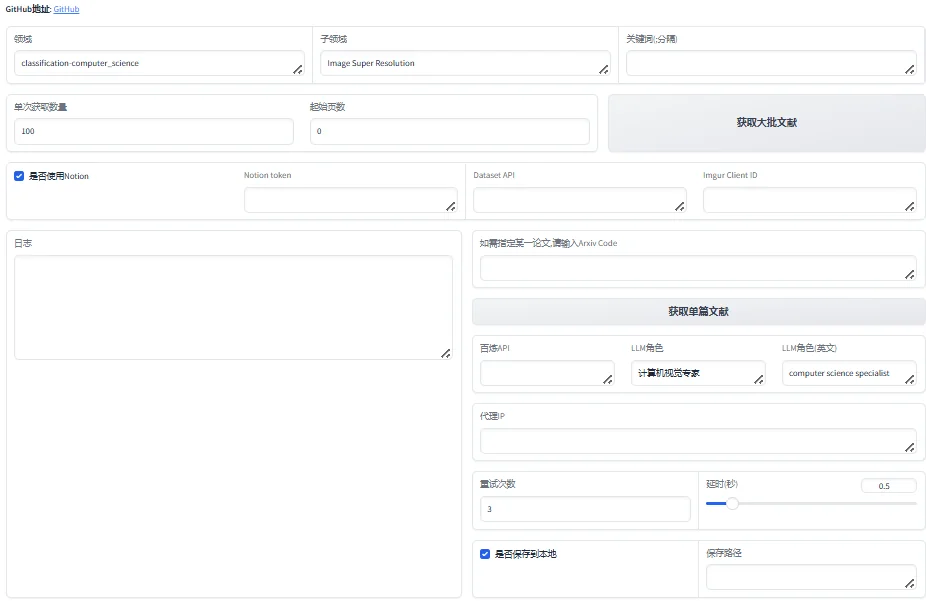Screen dimensions: 926x601
Task: Click the resize handle of 领域 field
Action: click(298, 70)
